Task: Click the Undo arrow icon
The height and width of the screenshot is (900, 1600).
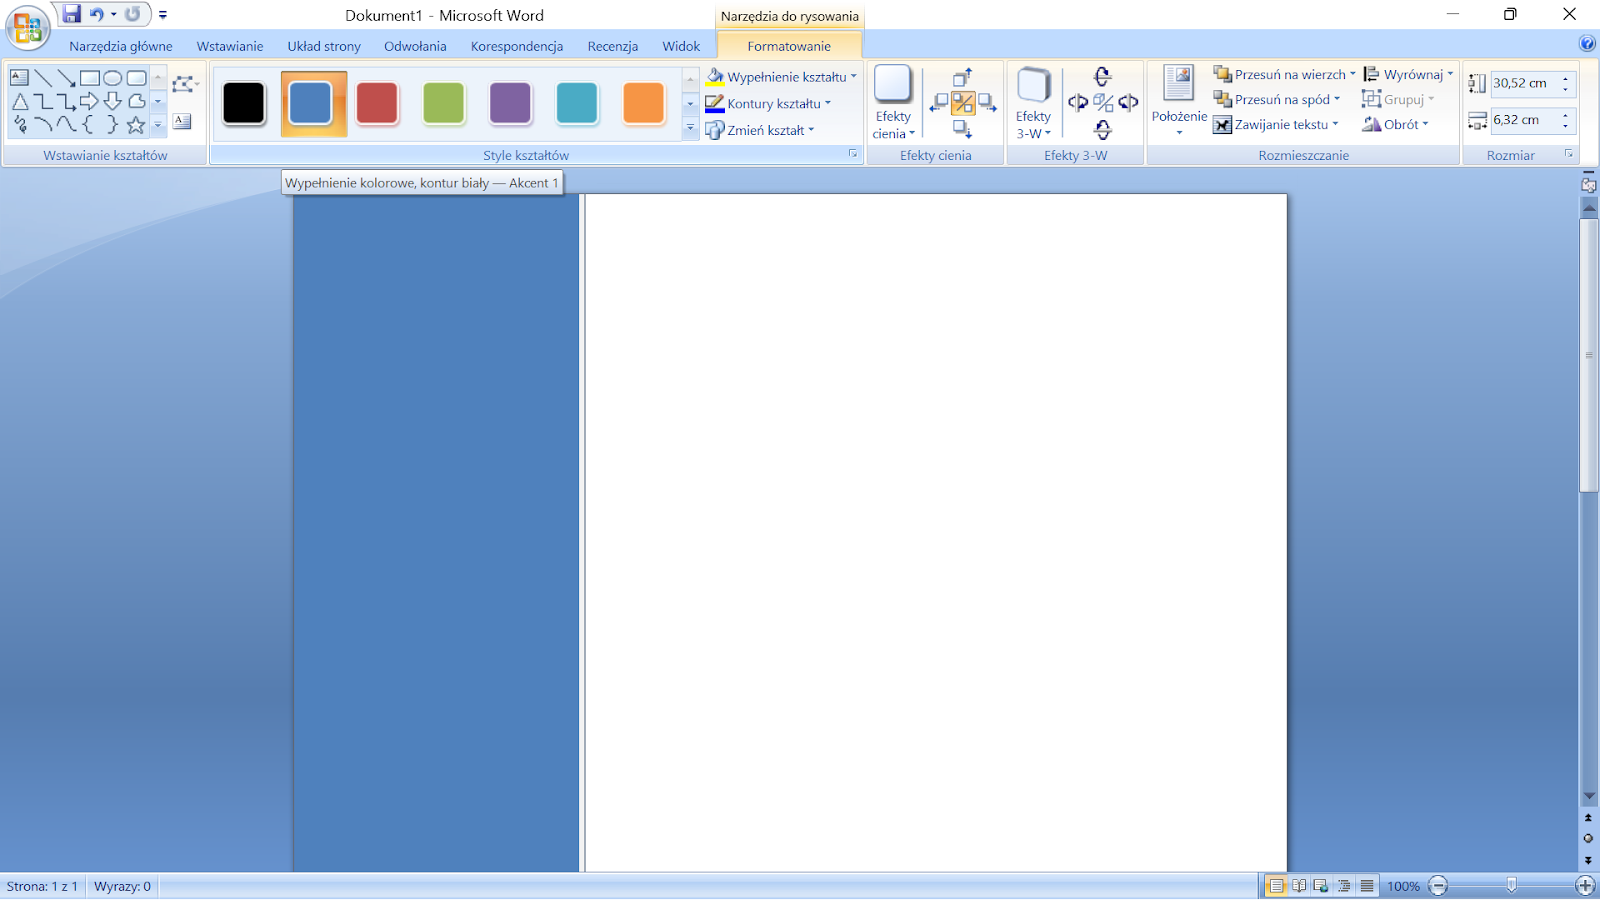Action: [x=96, y=14]
